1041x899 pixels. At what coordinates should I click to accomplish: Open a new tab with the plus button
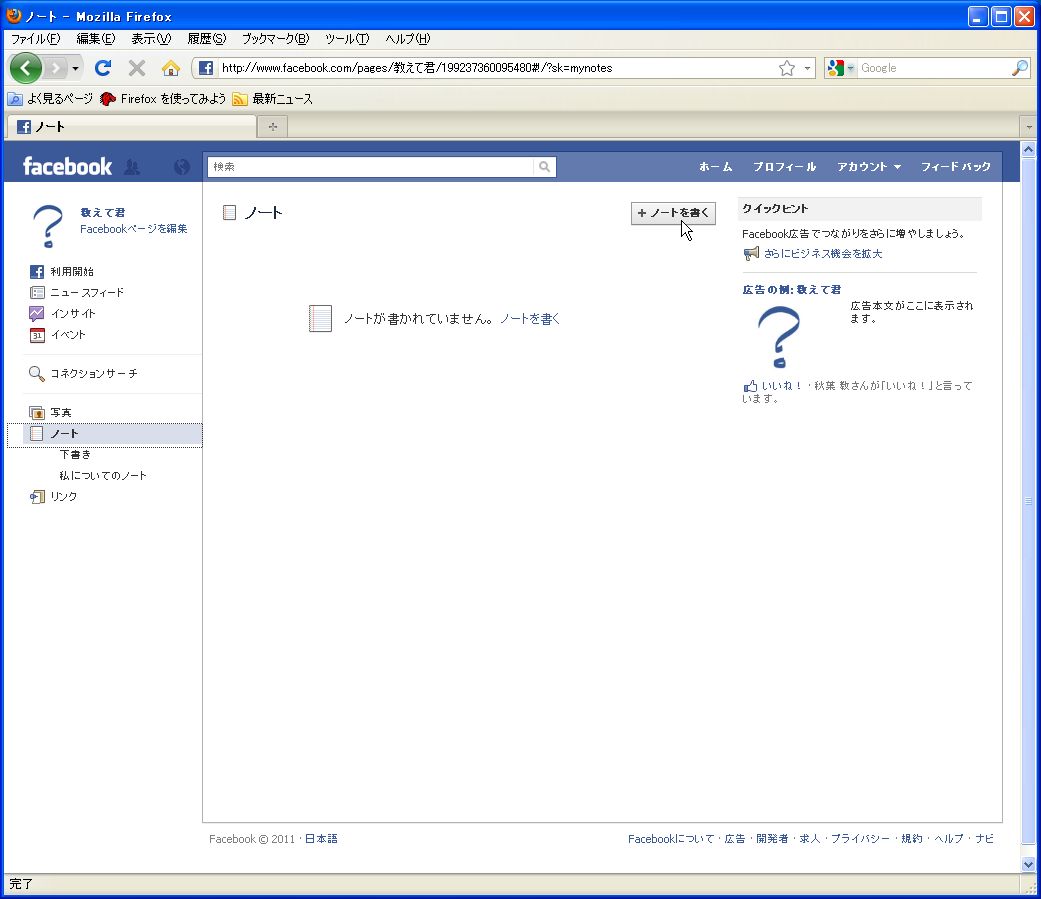[x=272, y=126]
